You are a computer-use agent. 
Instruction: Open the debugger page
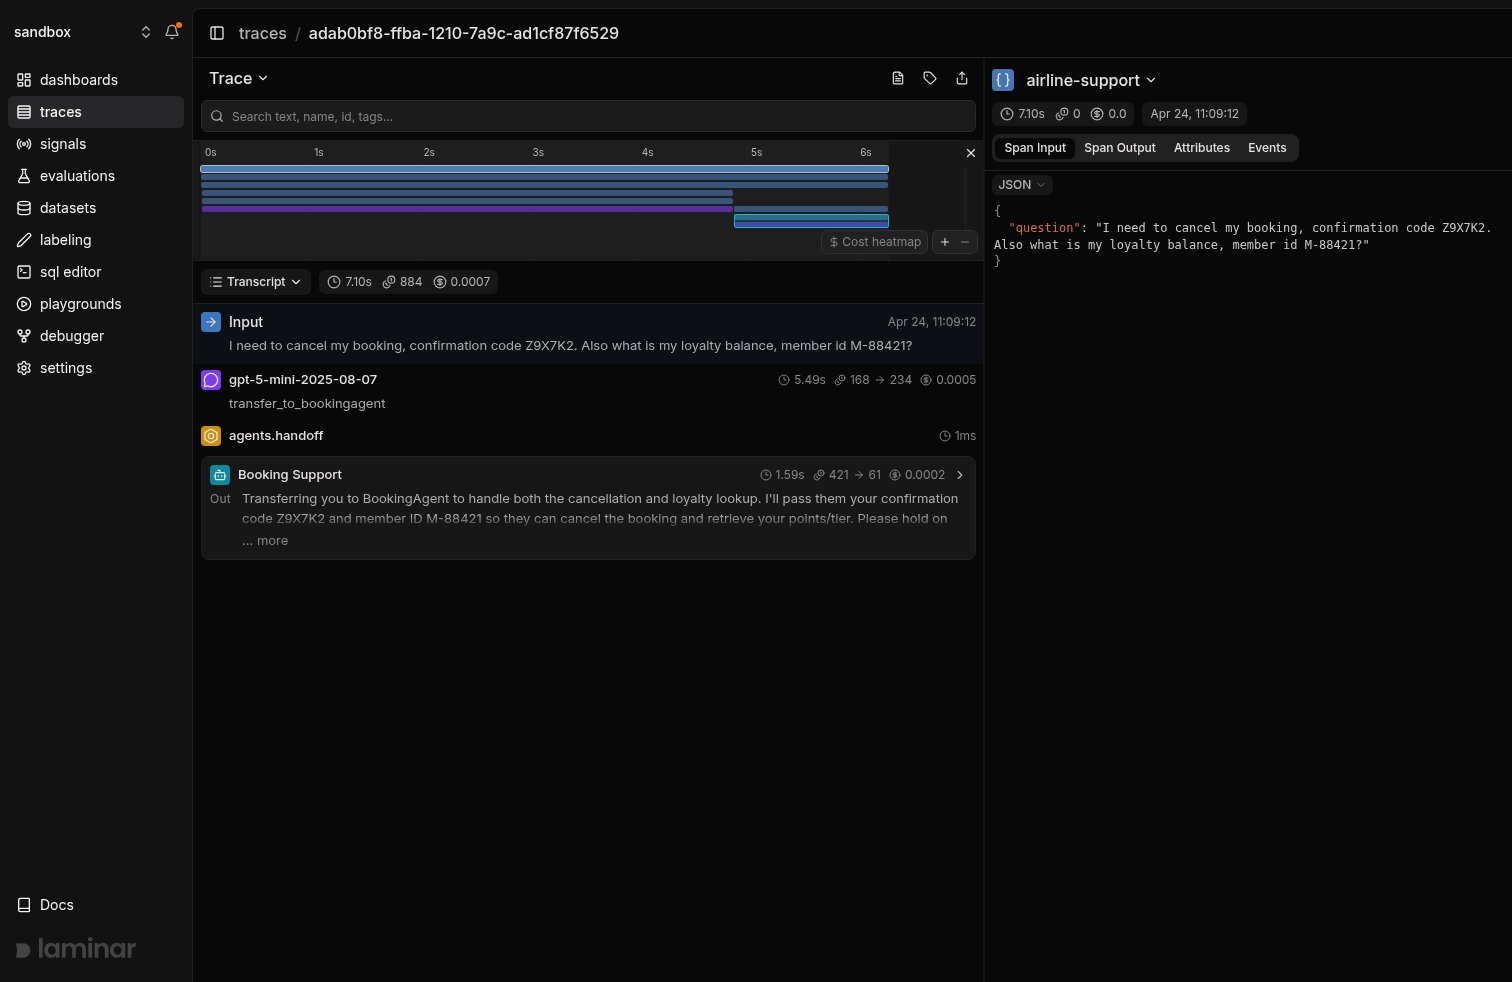coord(96,336)
